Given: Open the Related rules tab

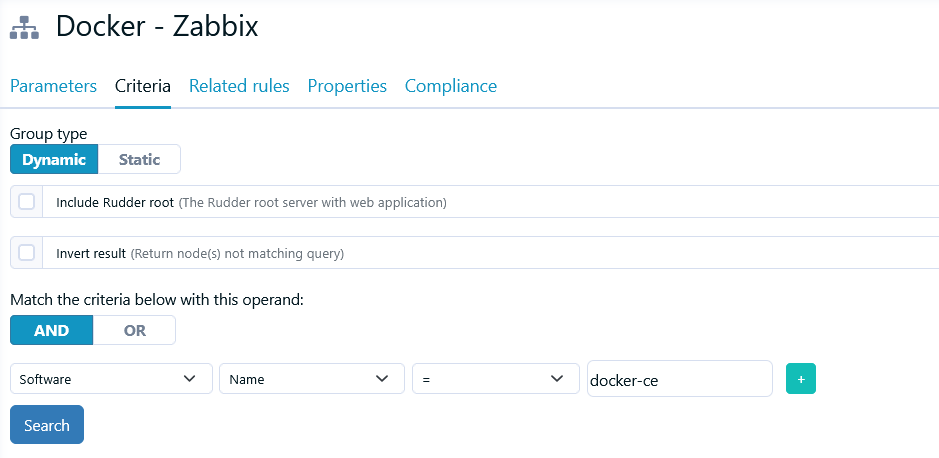Looking at the screenshot, I should click(239, 86).
